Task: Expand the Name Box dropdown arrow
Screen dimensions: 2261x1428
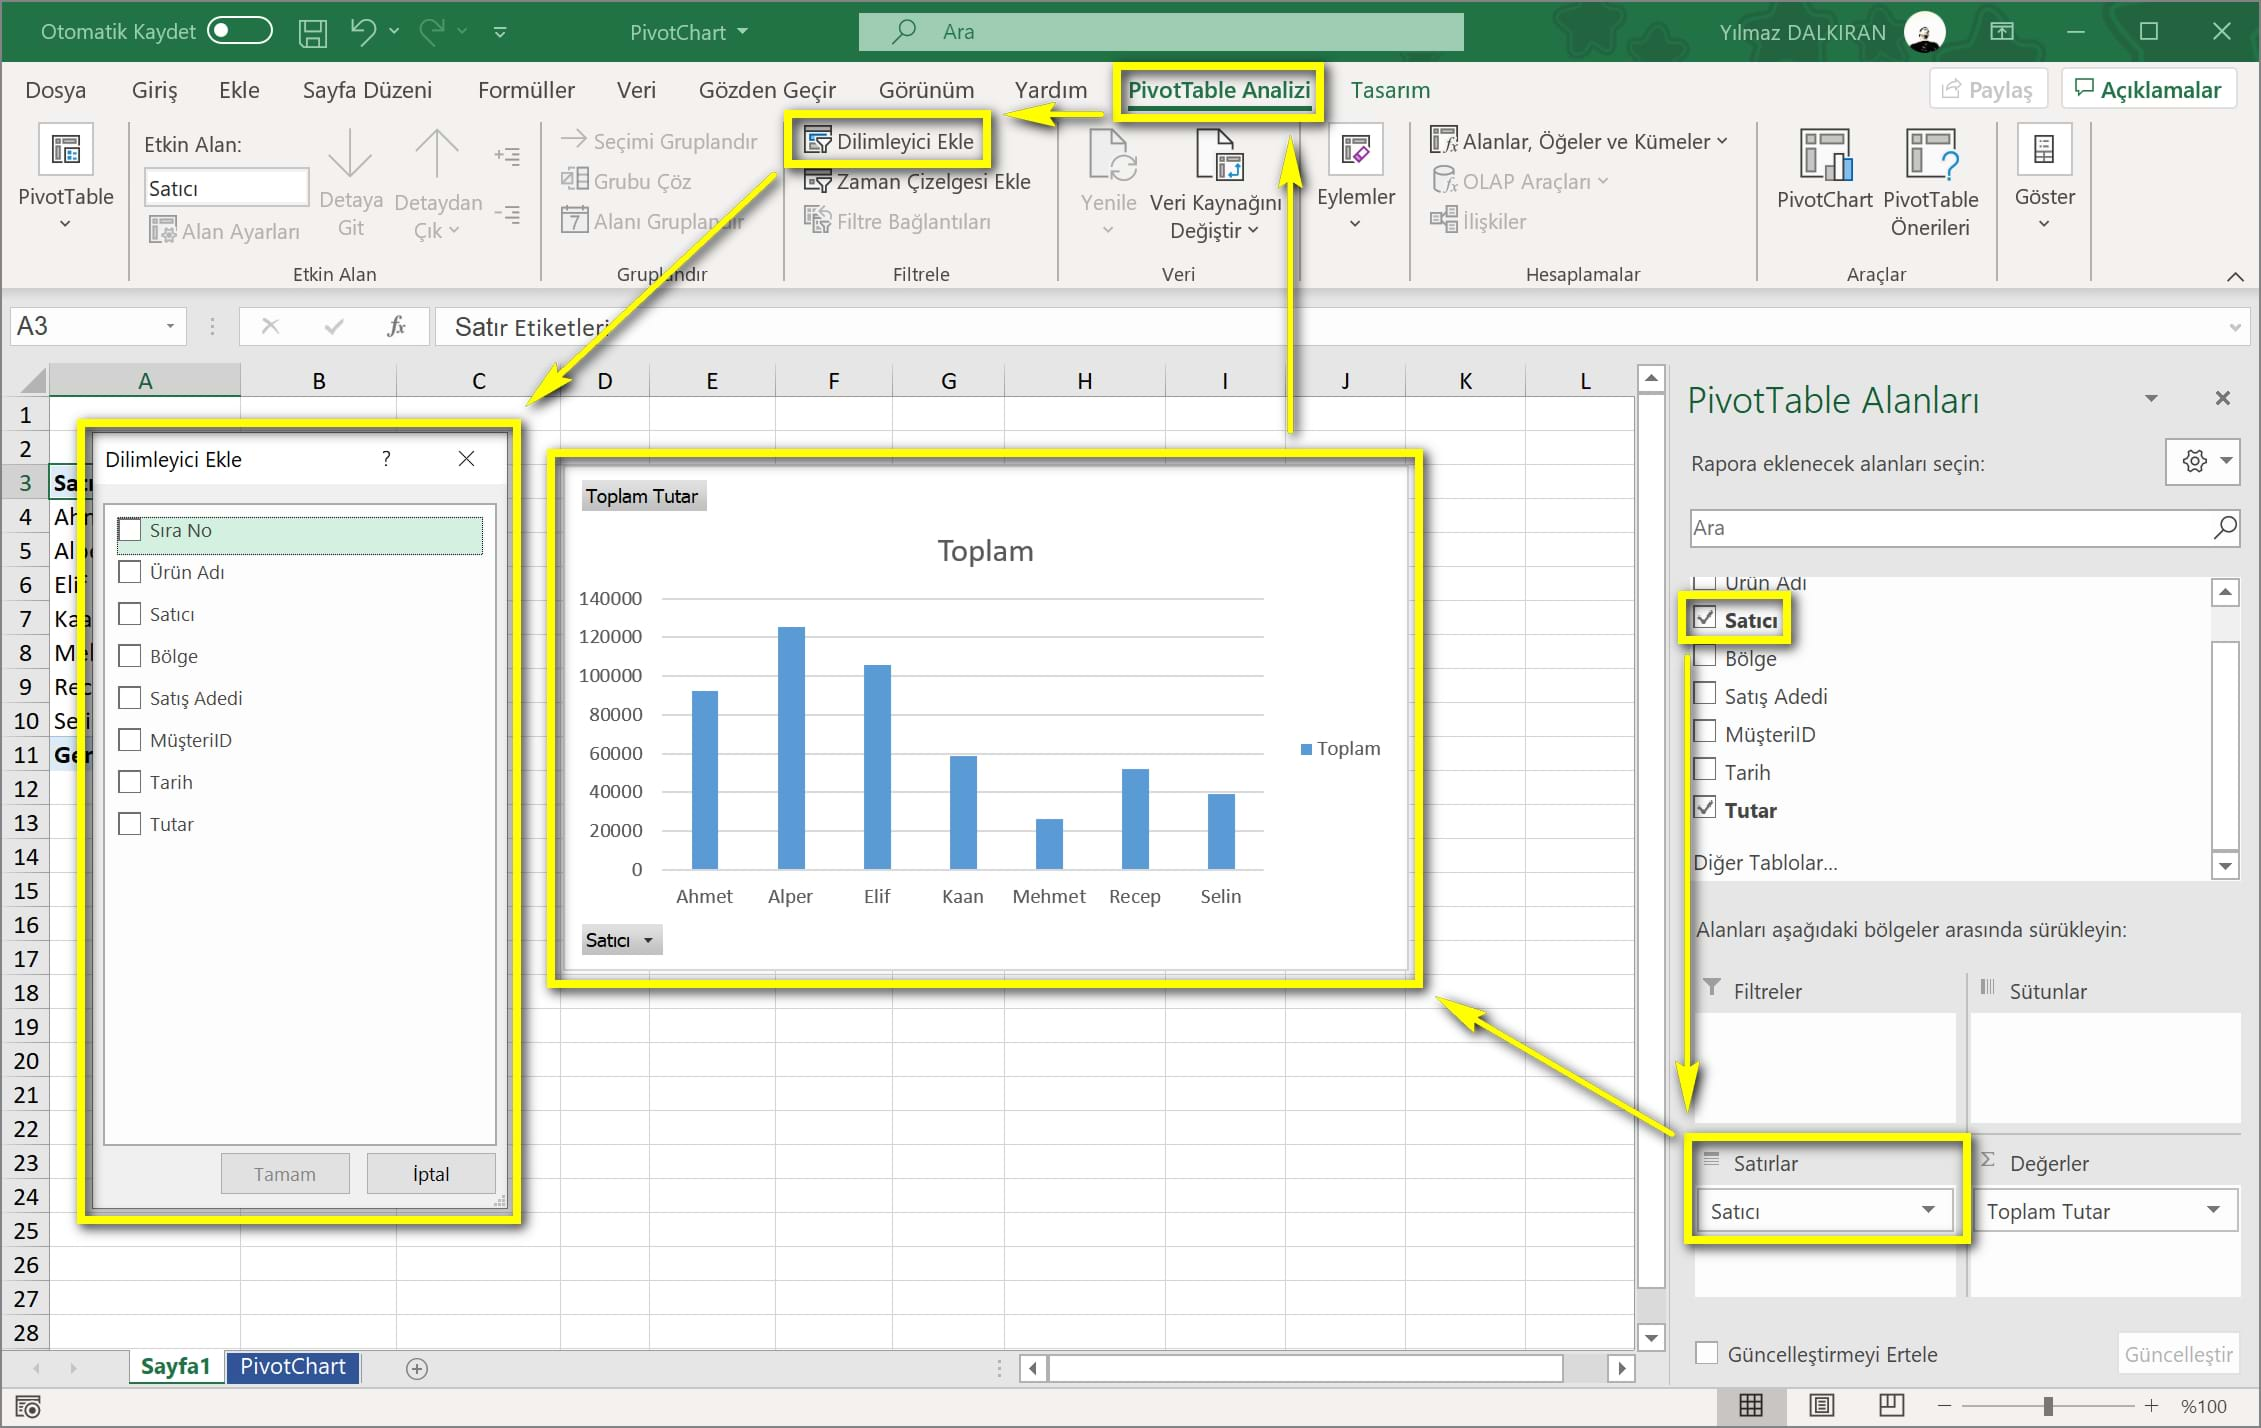Action: coord(170,326)
